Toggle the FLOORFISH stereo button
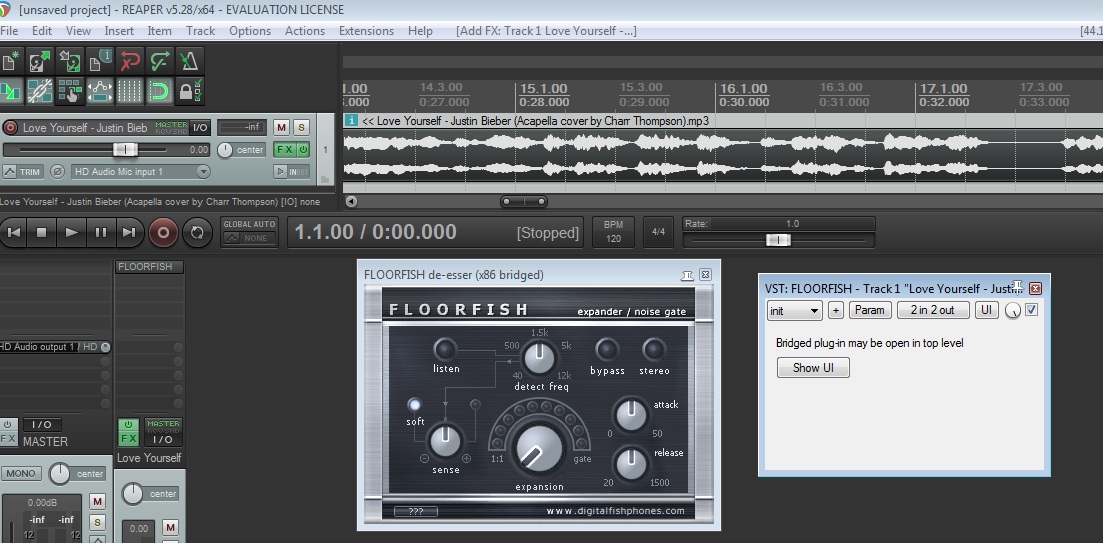 pyautogui.click(x=654, y=350)
